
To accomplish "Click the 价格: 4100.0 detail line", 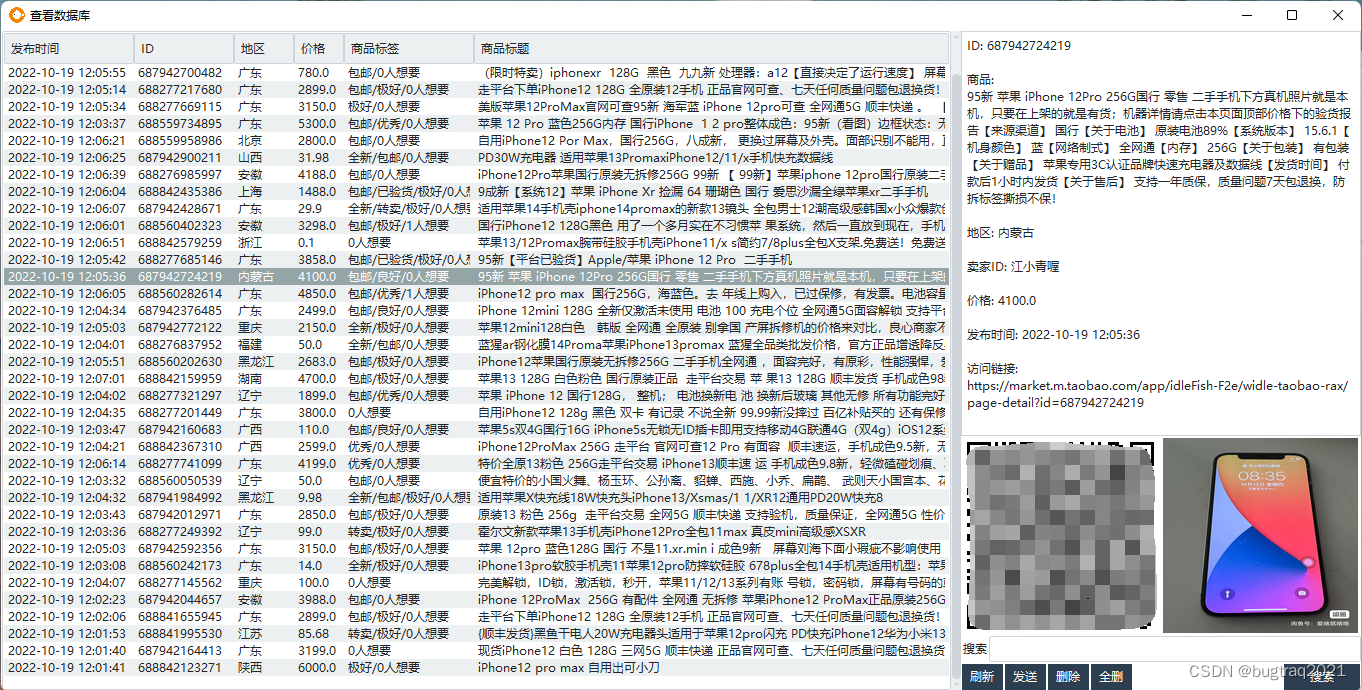I will point(1001,301).
